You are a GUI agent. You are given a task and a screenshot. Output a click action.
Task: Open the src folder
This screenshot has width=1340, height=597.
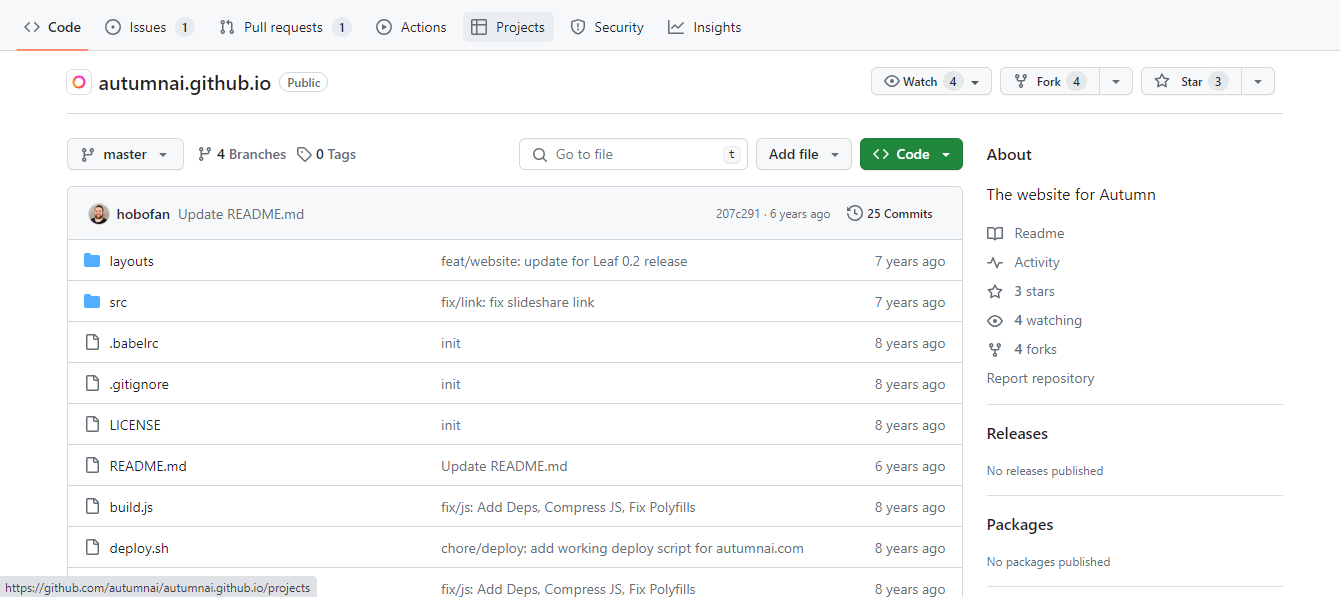118,302
